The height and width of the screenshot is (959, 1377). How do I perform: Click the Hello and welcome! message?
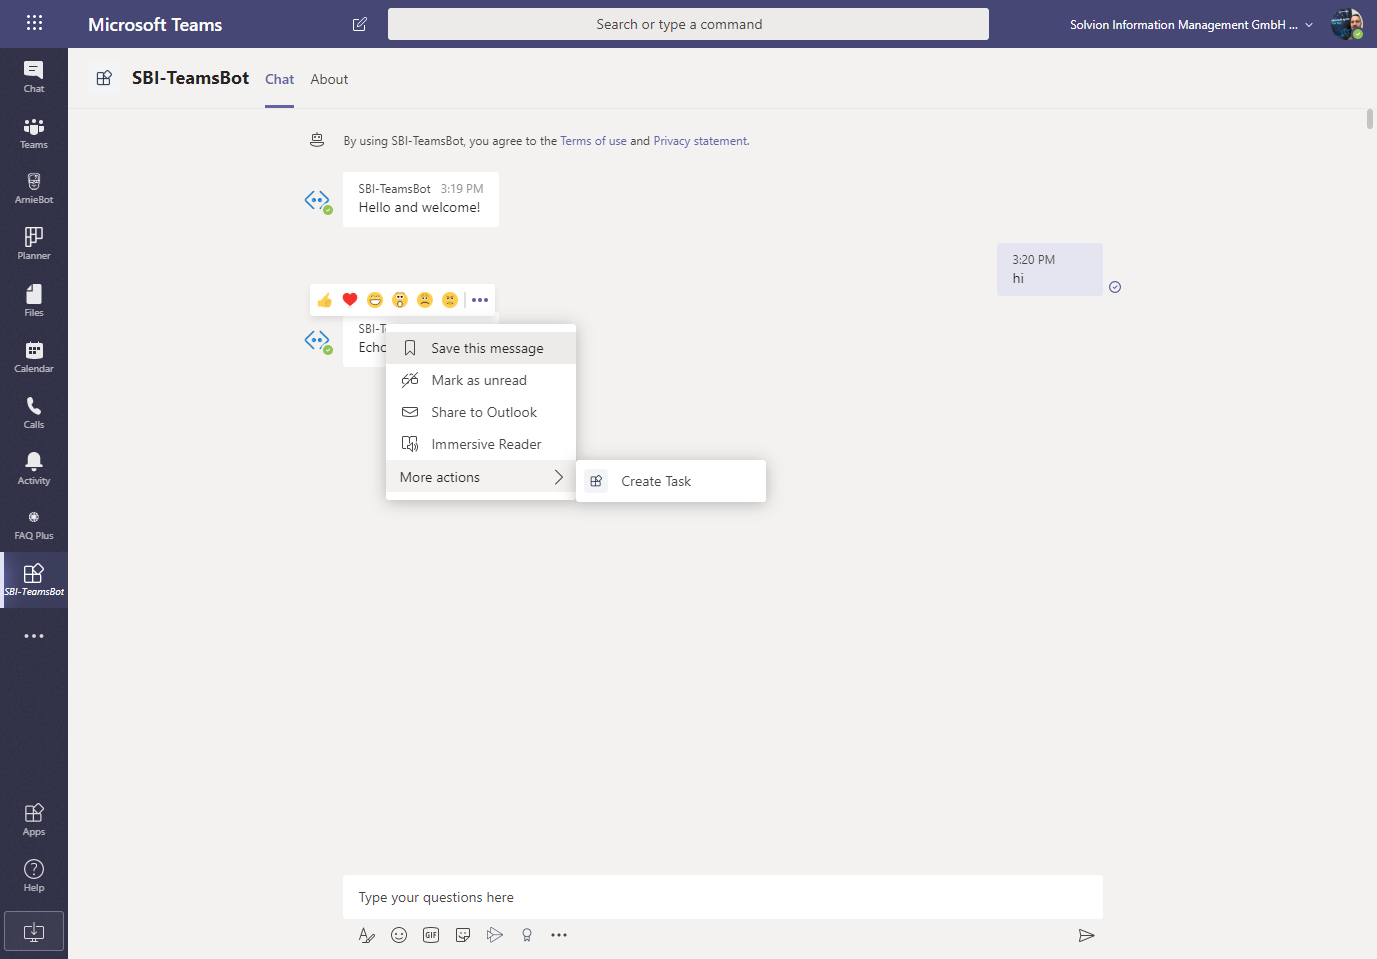click(x=421, y=199)
